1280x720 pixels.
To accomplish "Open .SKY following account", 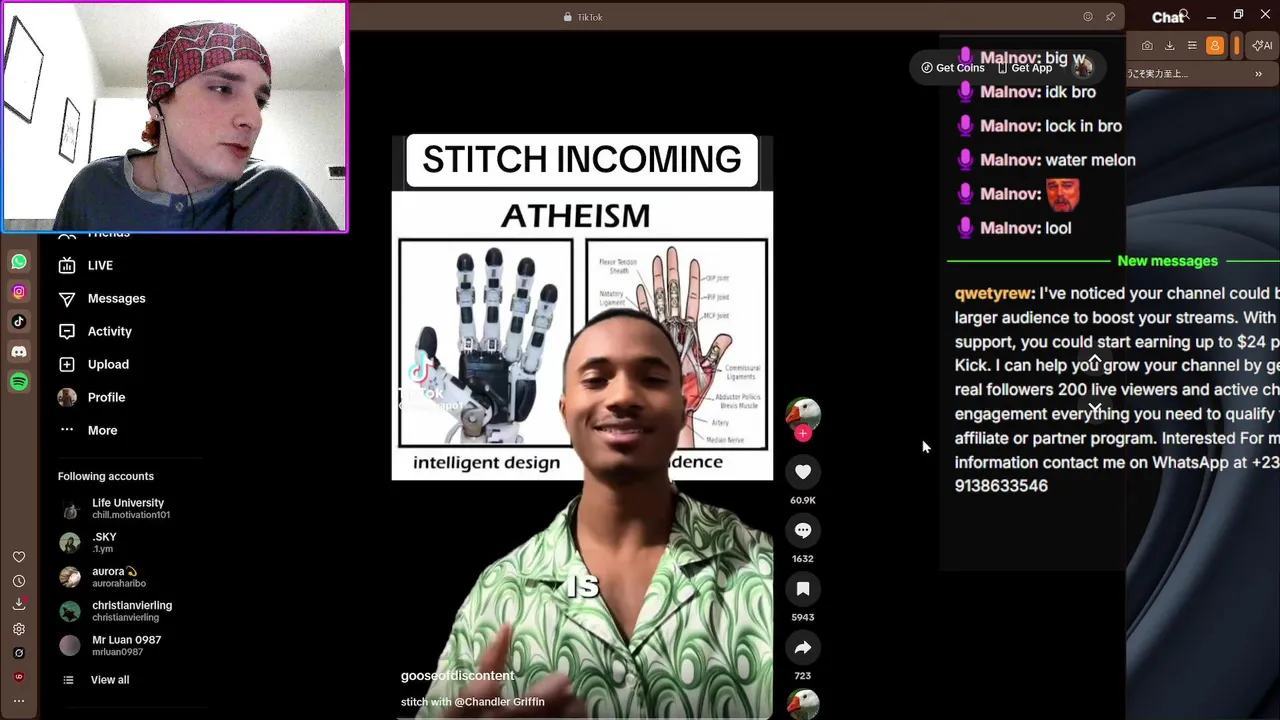I will (88, 543).
